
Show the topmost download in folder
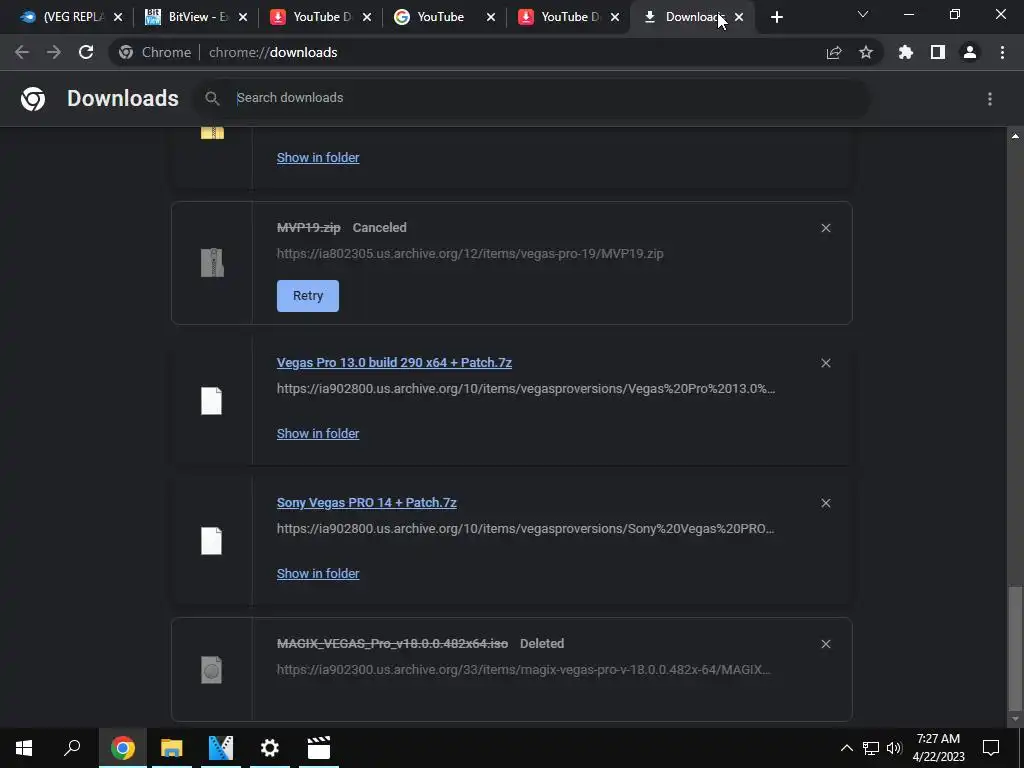click(x=318, y=157)
